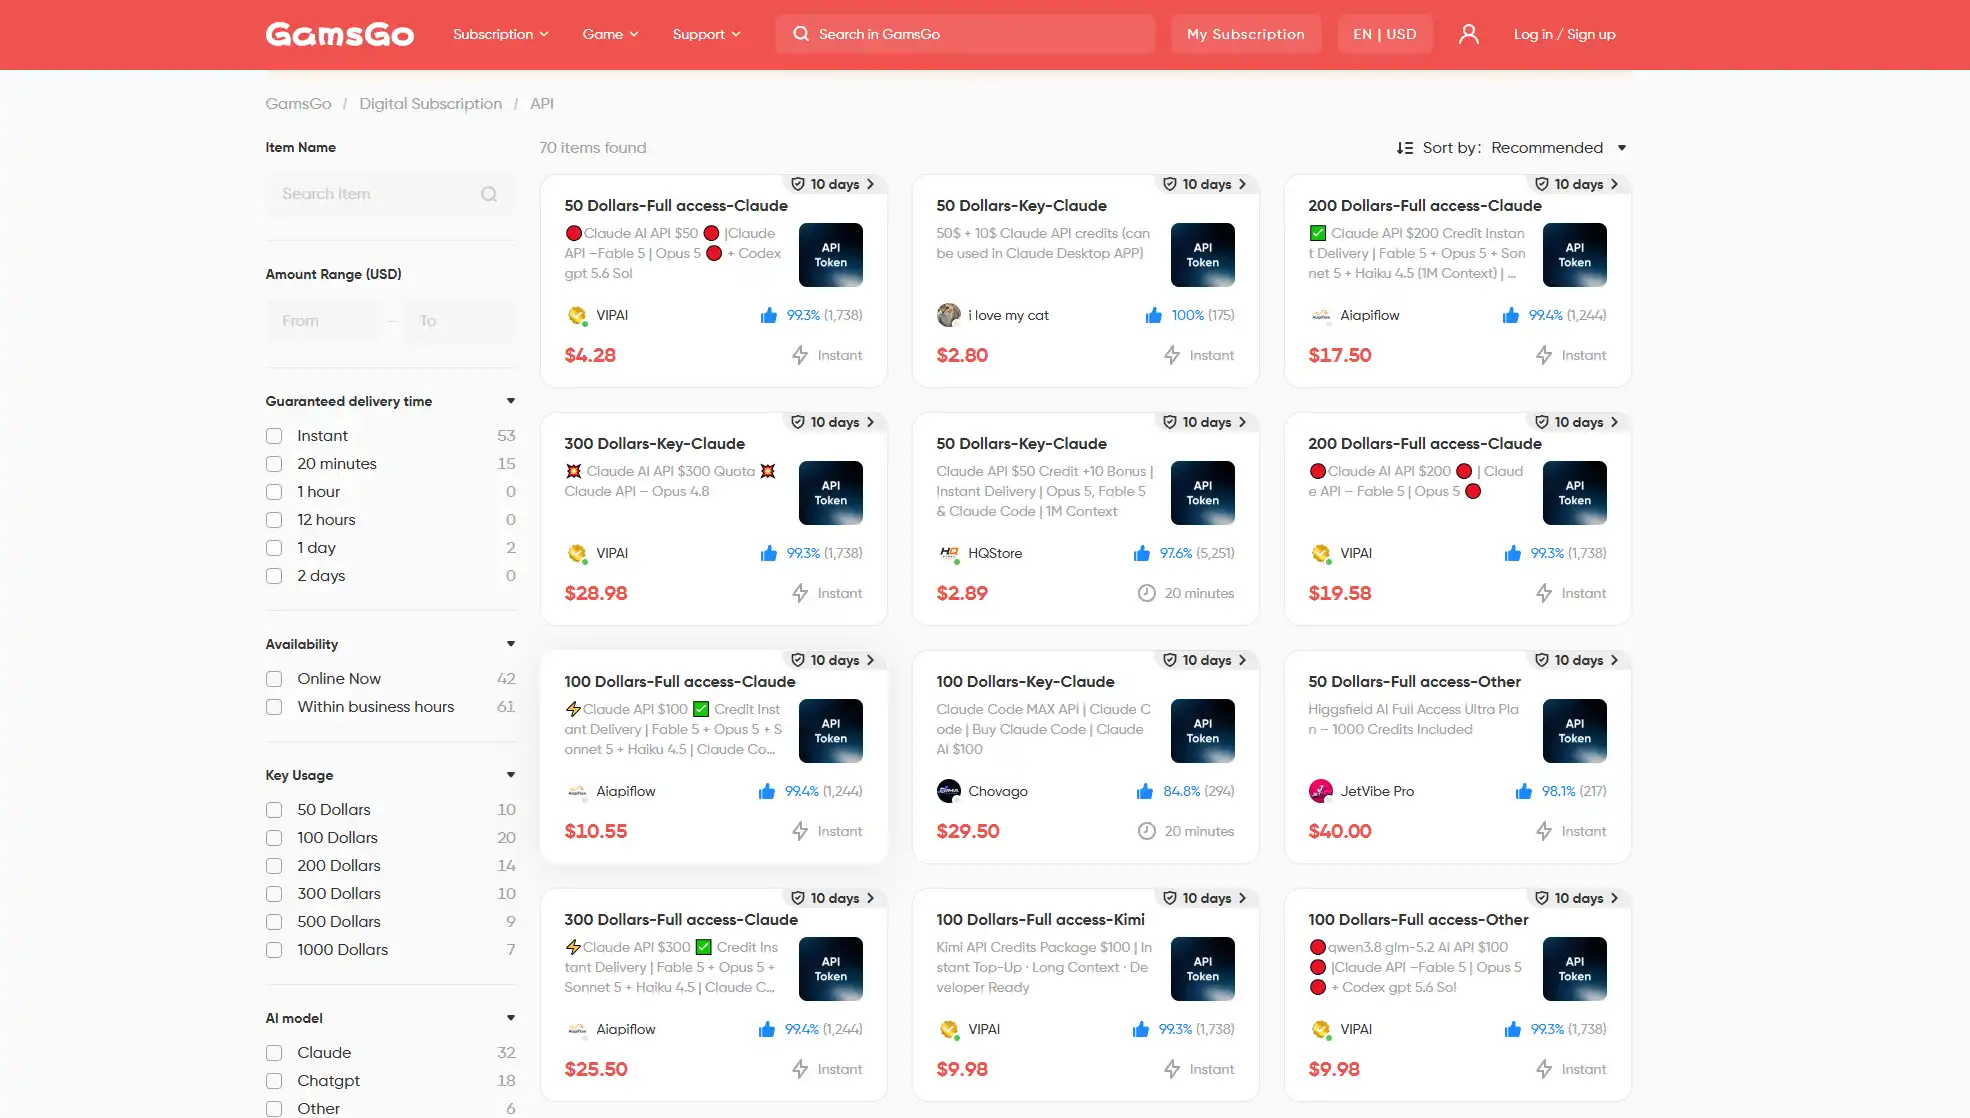Image resolution: width=1970 pixels, height=1118 pixels.
Task: Click the lightning Instant icon on $40.00 listing
Action: [x=1544, y=831]
